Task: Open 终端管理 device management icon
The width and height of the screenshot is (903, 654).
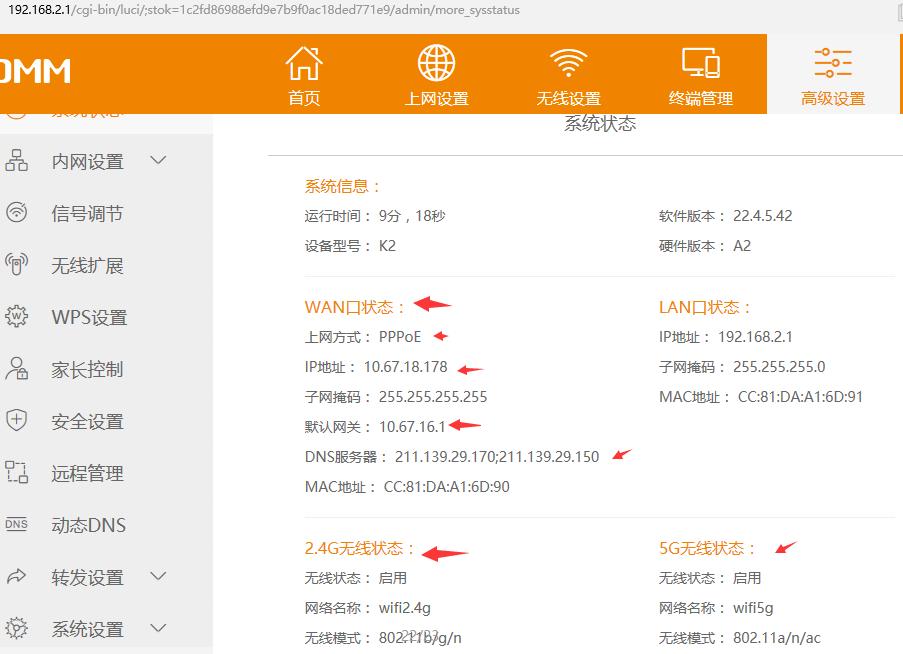Action: tap(701, 61)
